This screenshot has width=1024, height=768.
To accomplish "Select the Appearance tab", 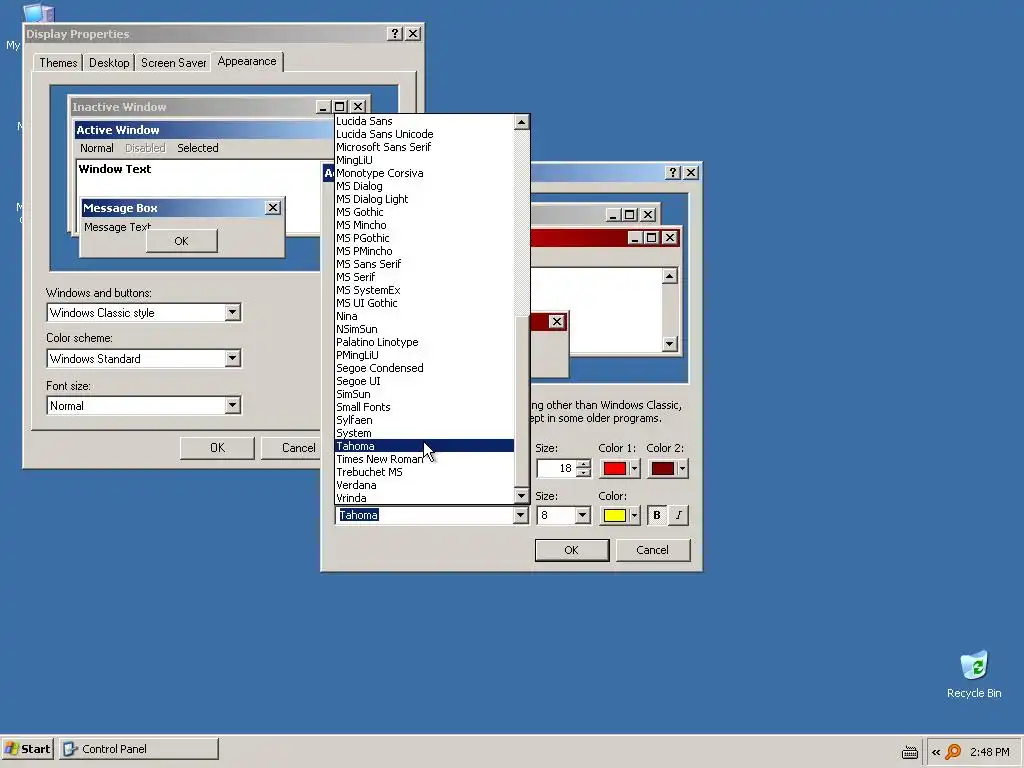I will click(x=247, y=61).
